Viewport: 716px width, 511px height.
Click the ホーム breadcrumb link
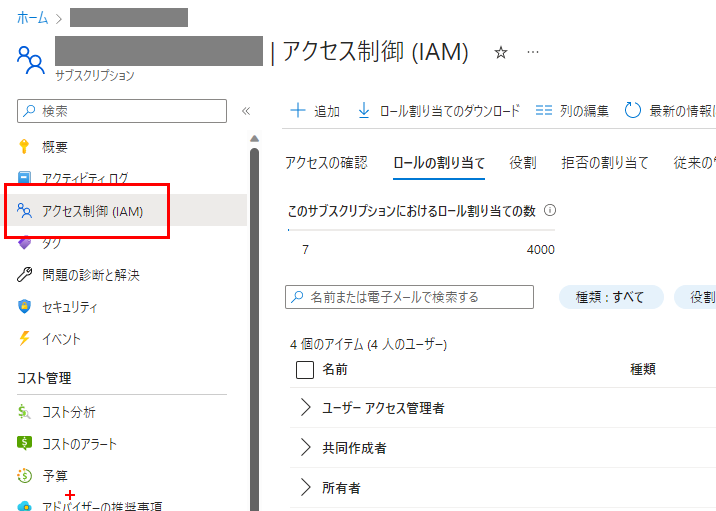pyautogui.click(x=32, y=18)
